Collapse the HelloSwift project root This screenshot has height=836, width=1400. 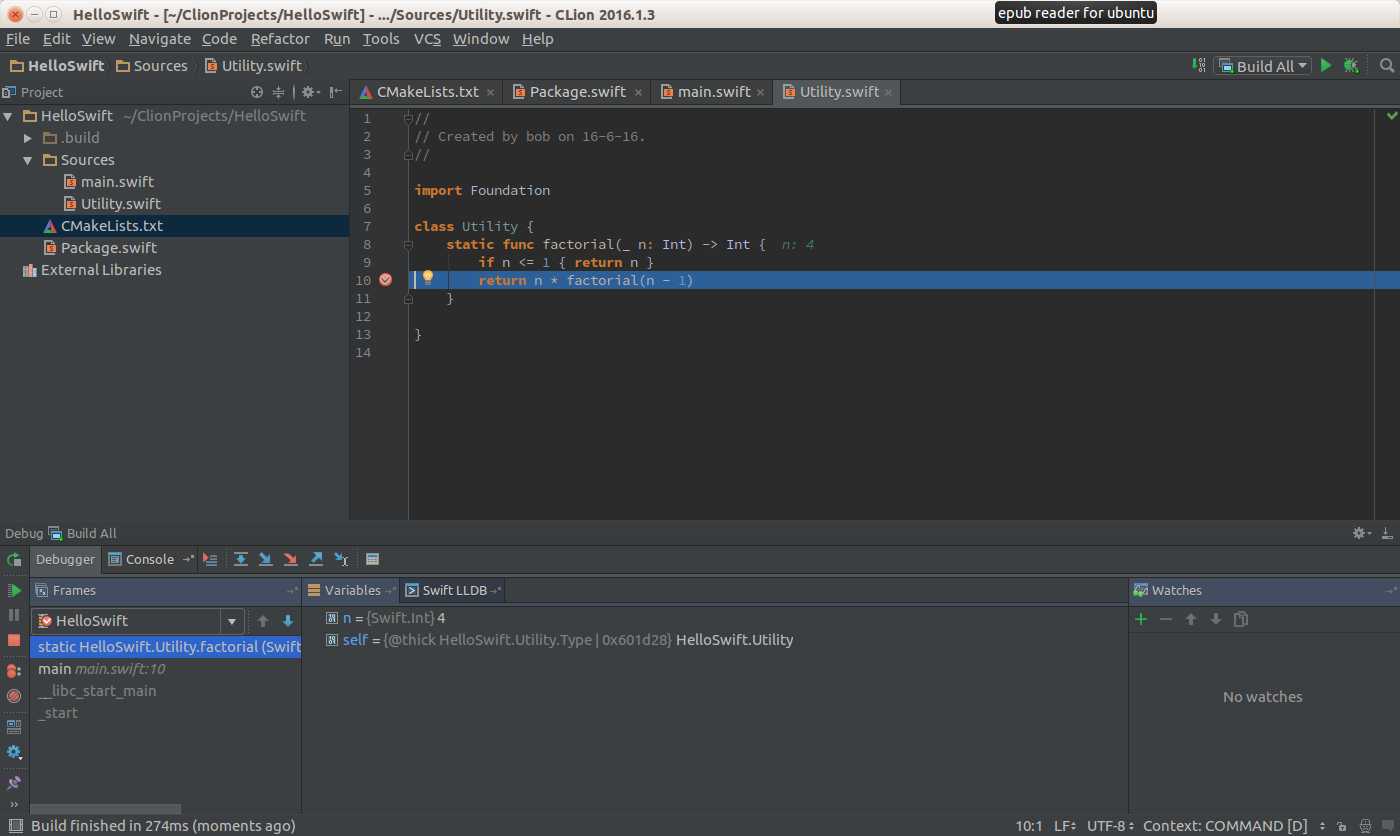click(8, 116)
